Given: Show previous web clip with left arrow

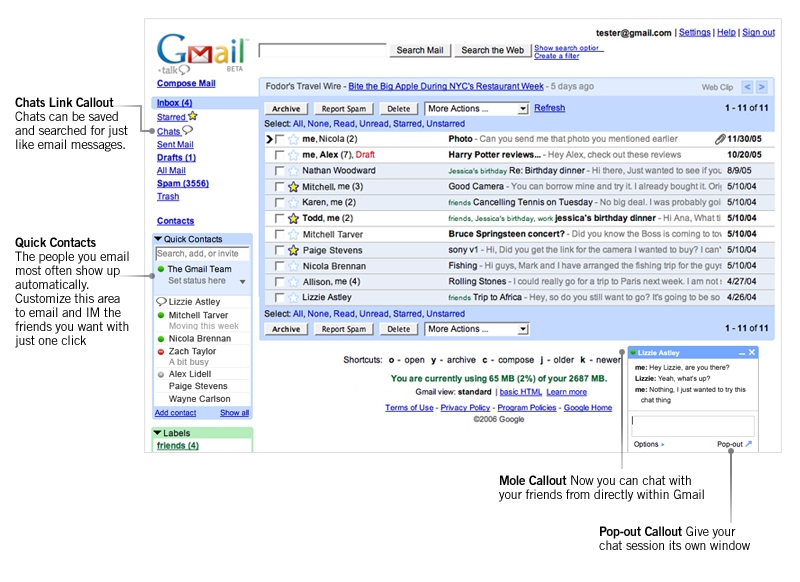Looking at the screenshot, I should tap(745, 87).
